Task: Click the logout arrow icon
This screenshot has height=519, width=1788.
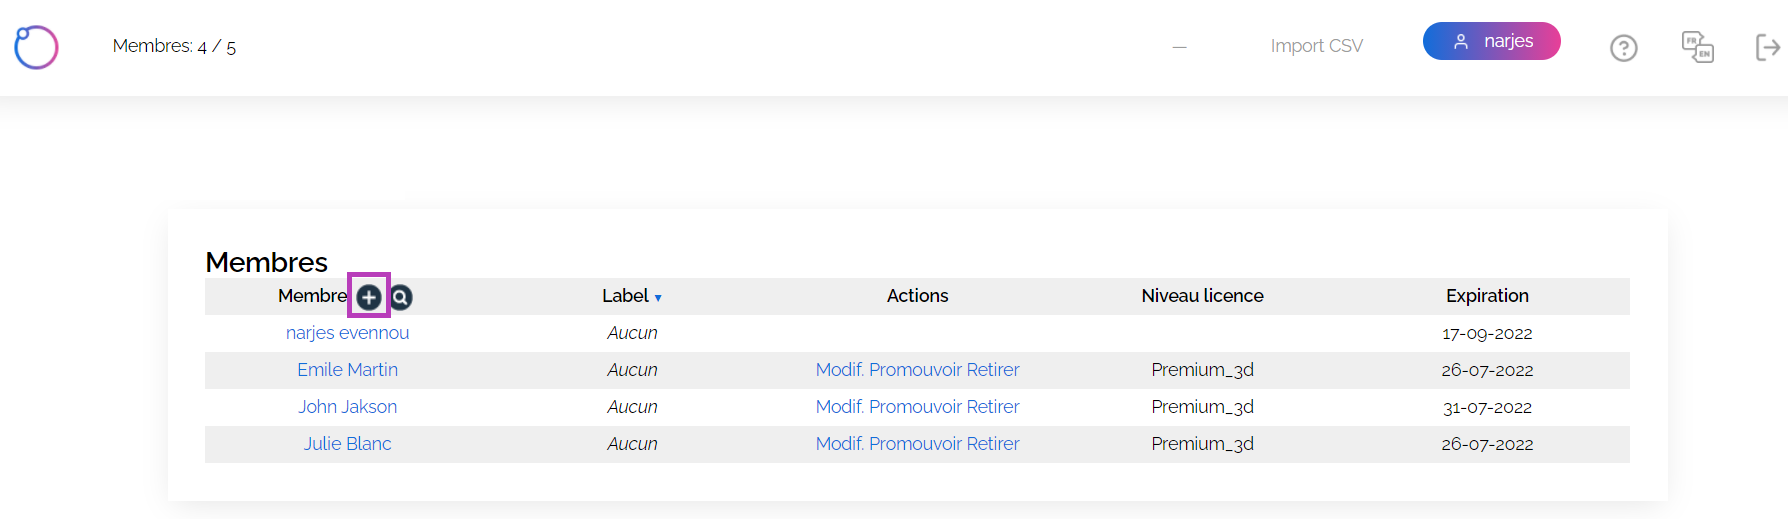Action: pyautogui.click(x=1768, y=47)
